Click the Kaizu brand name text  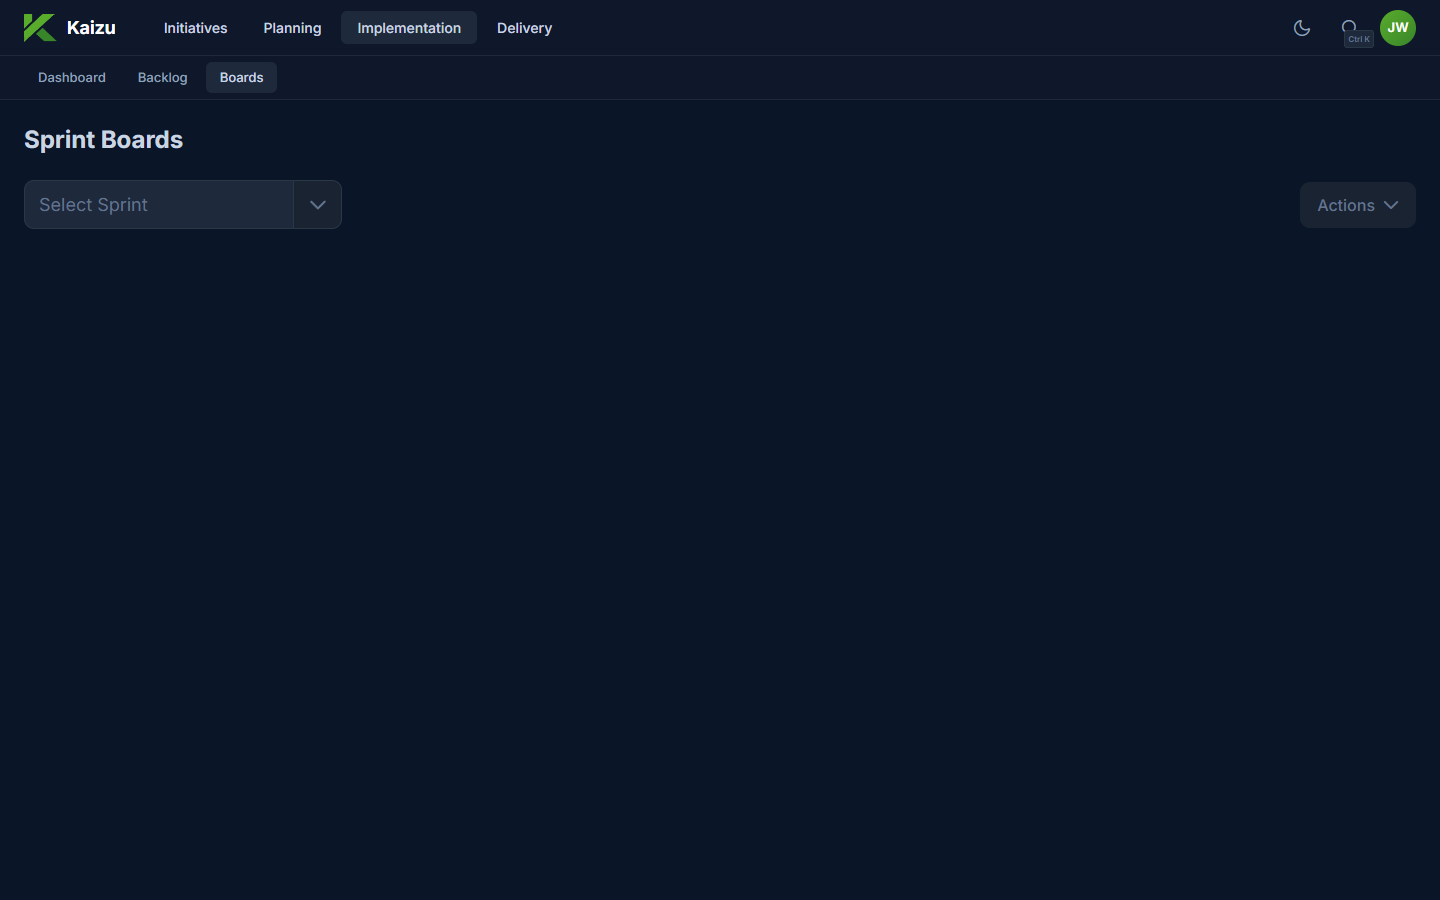(x=91, y=28)
